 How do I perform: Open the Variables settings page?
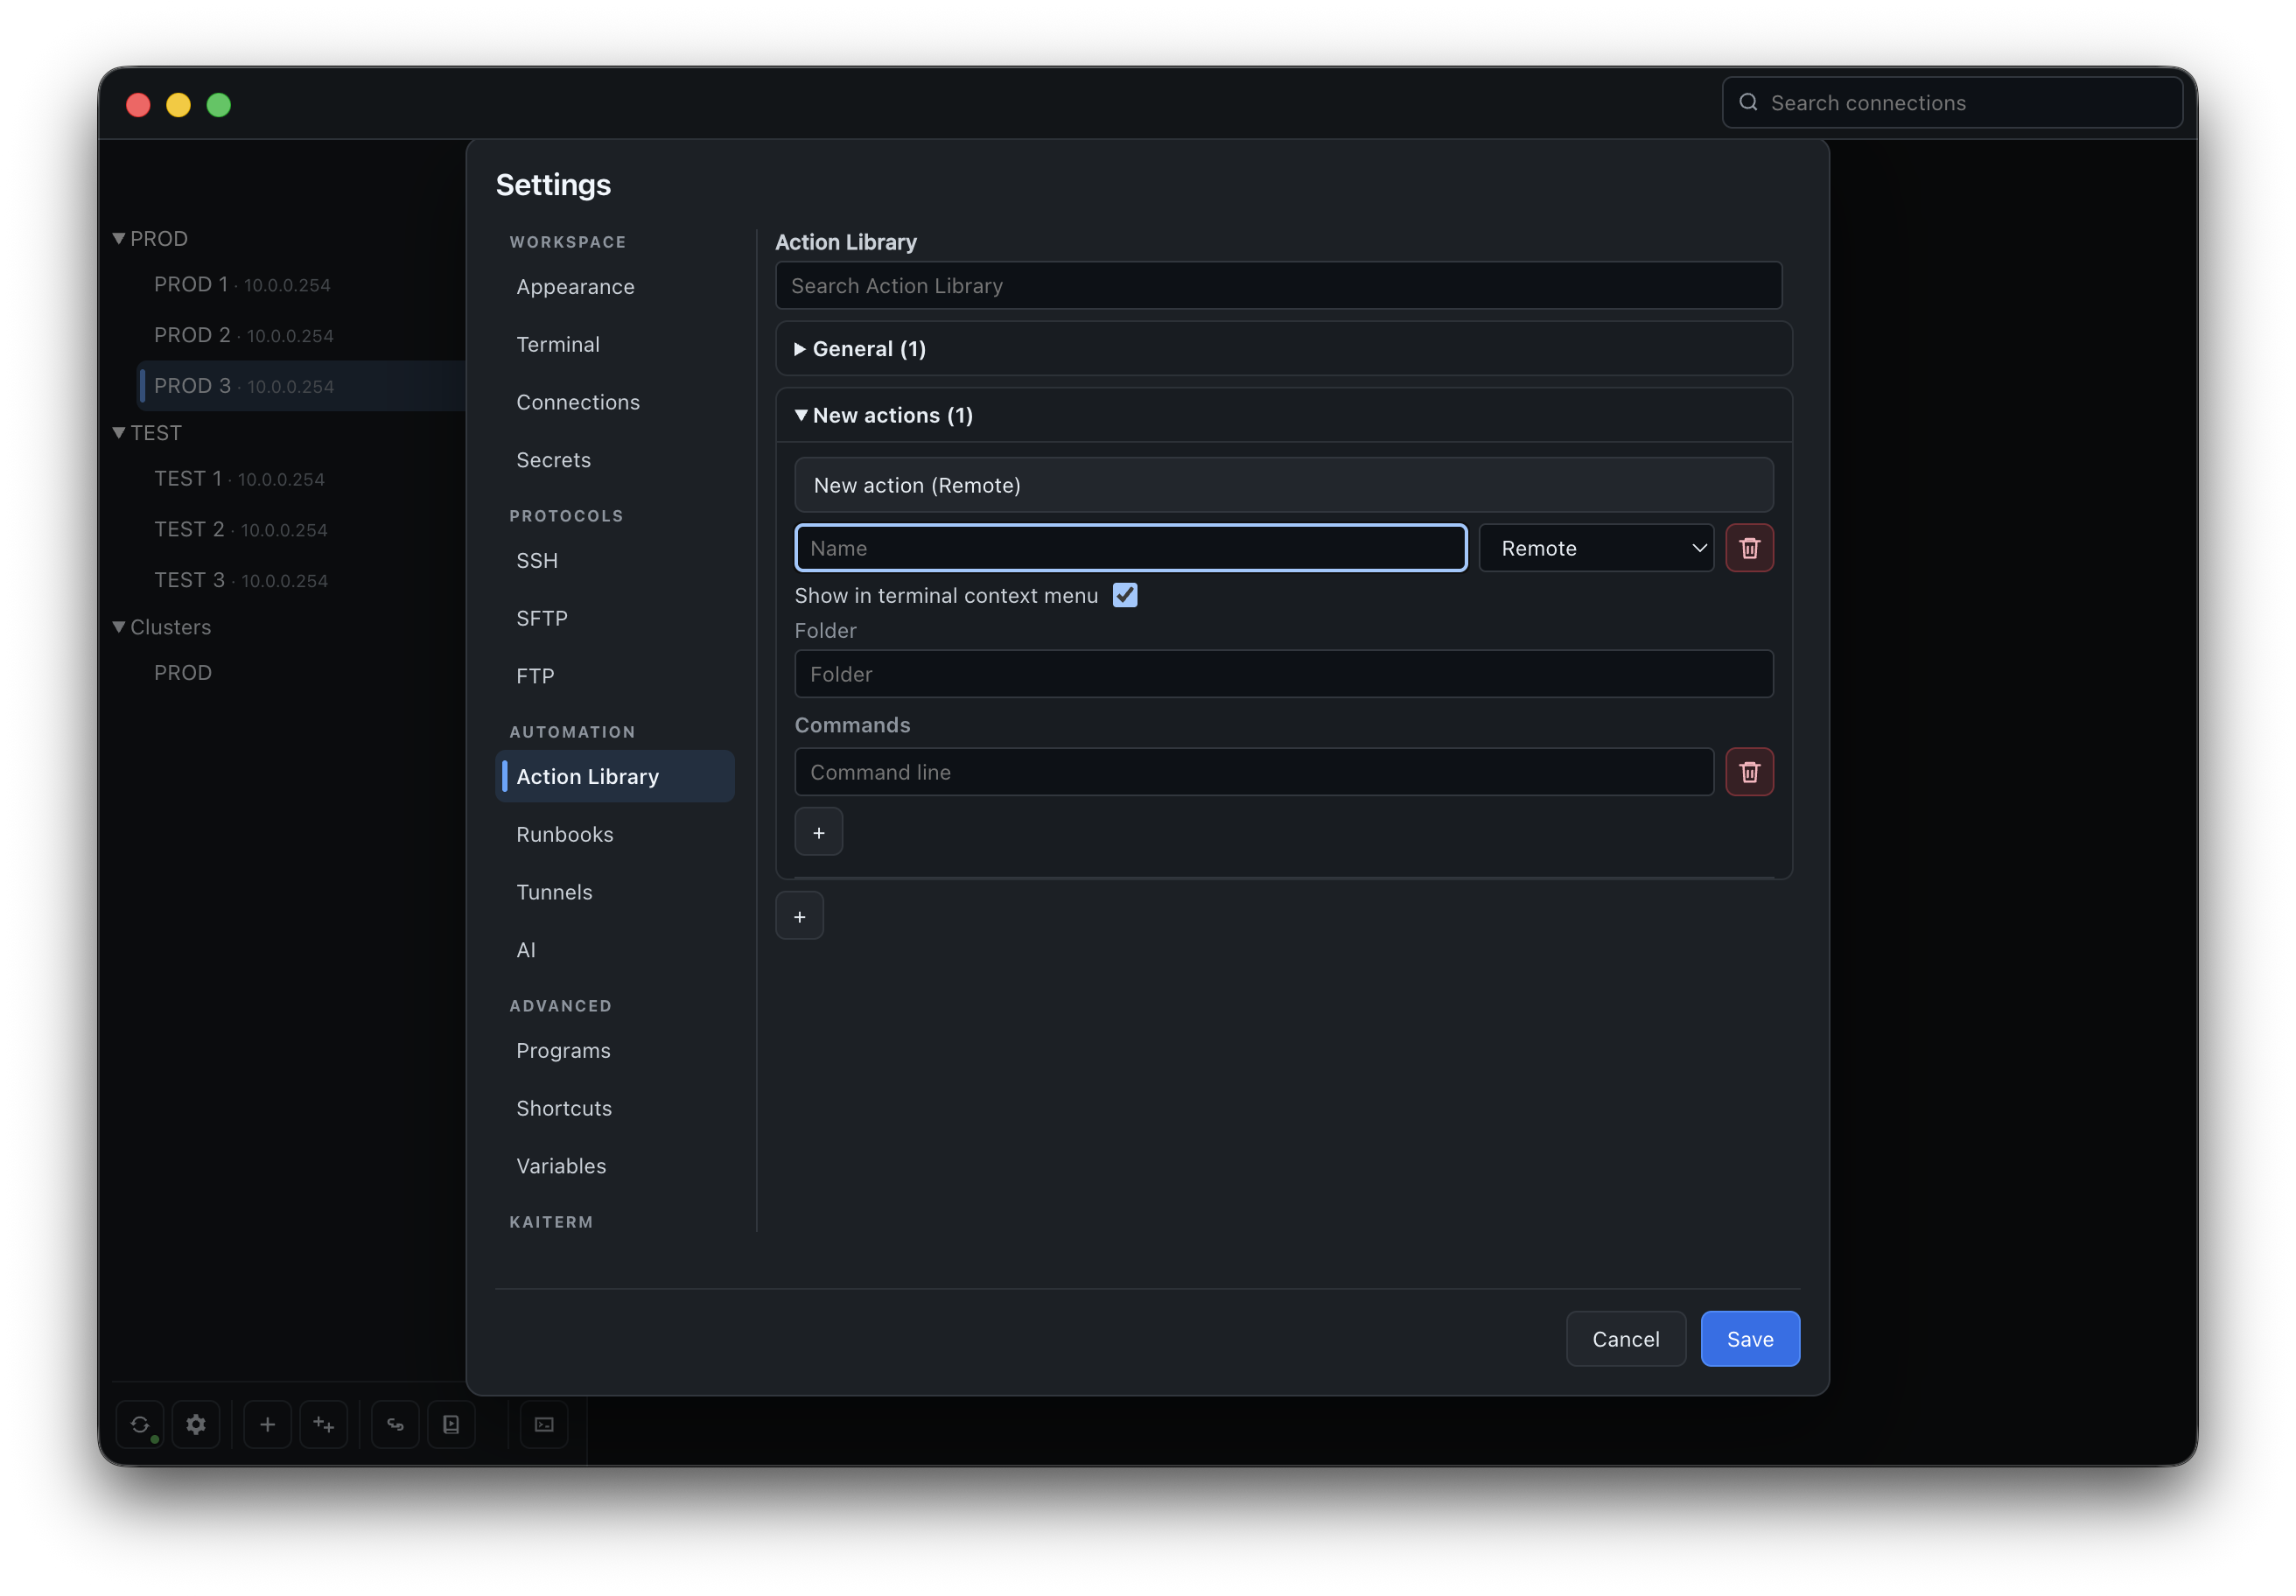coord(615,1166)
